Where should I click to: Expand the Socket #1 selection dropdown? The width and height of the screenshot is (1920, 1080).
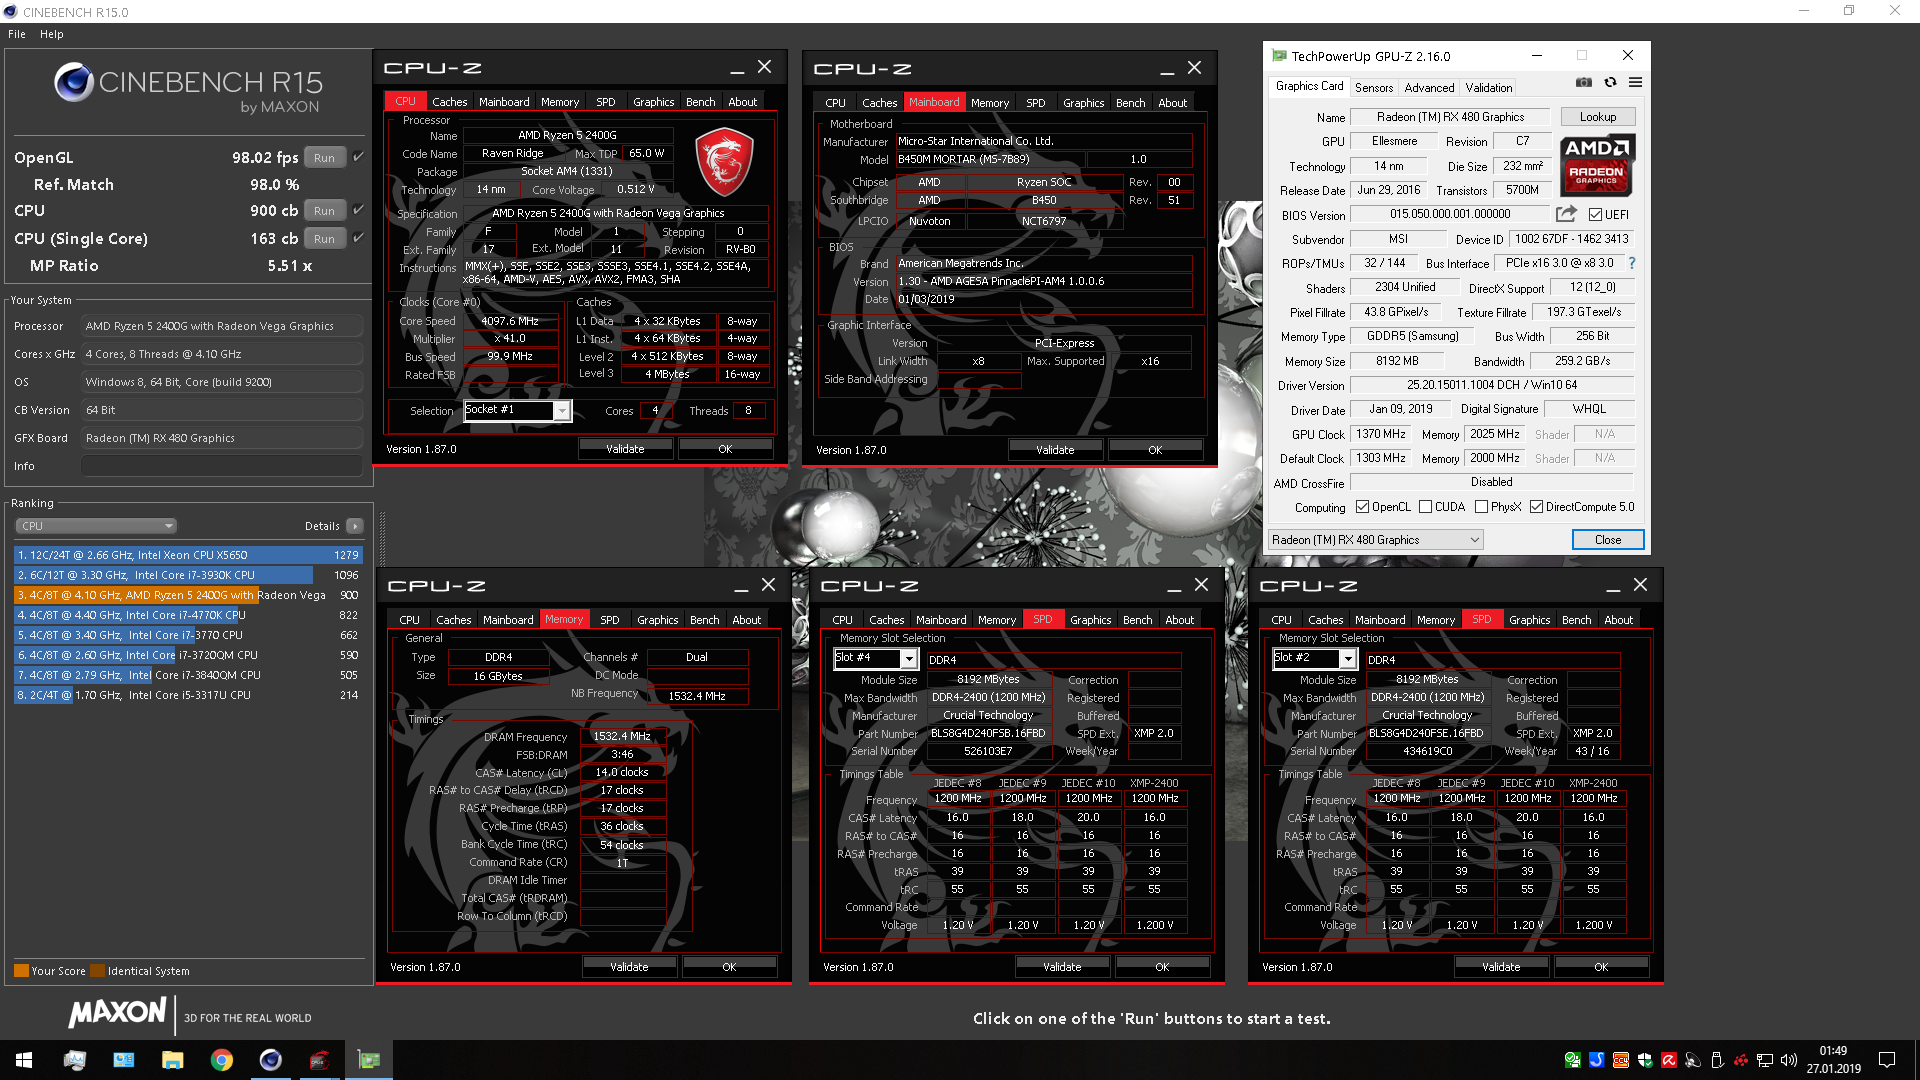pos(562,410)
